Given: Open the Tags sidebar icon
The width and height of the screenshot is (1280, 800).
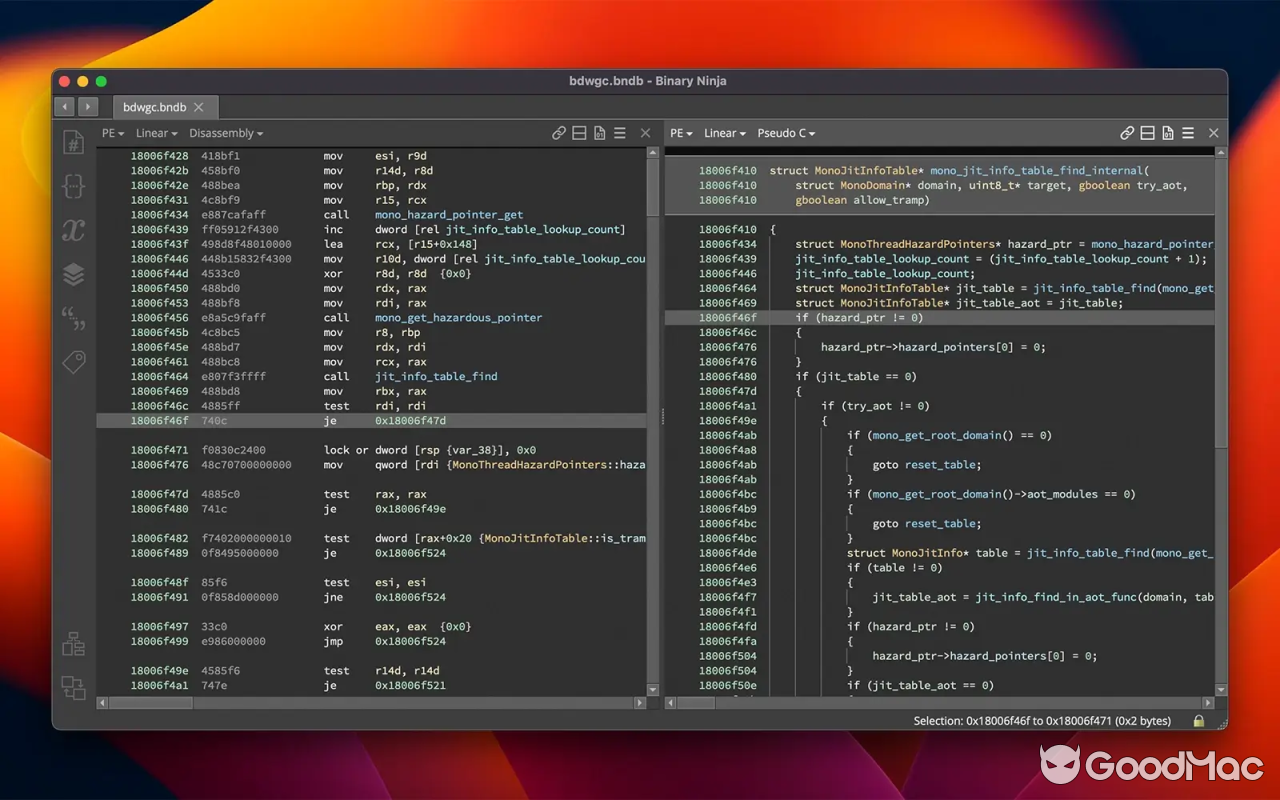Looking at the screenshot, I should click(73, 362).
